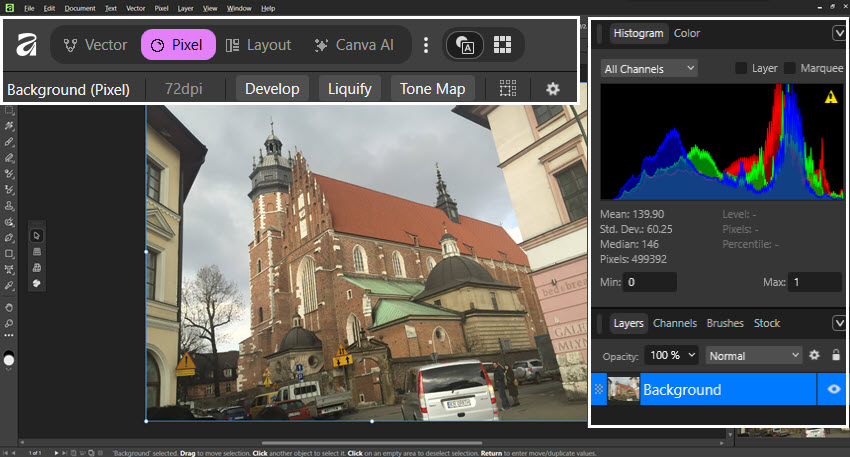Switch to the Color tab

[x=687, y=33]
